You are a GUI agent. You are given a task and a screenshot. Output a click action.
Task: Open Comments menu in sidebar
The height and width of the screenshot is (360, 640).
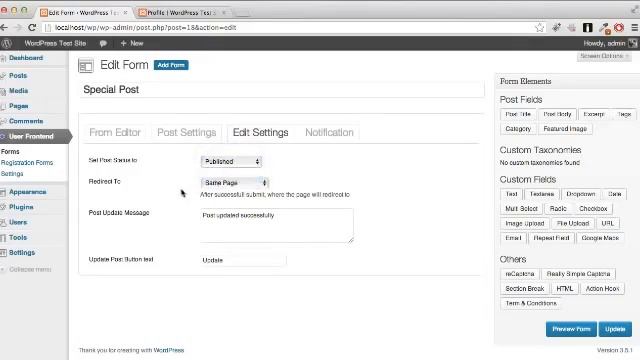click(26, 121)
